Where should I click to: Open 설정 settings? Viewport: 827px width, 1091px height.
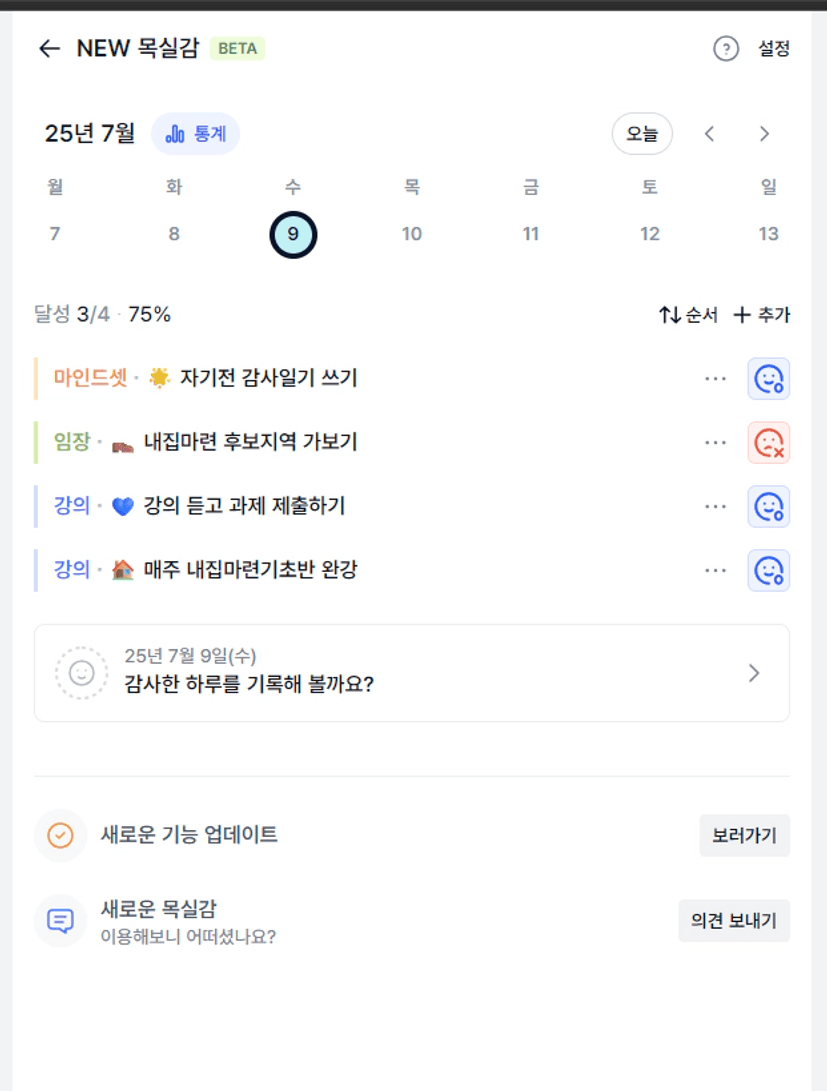point(773,49)
